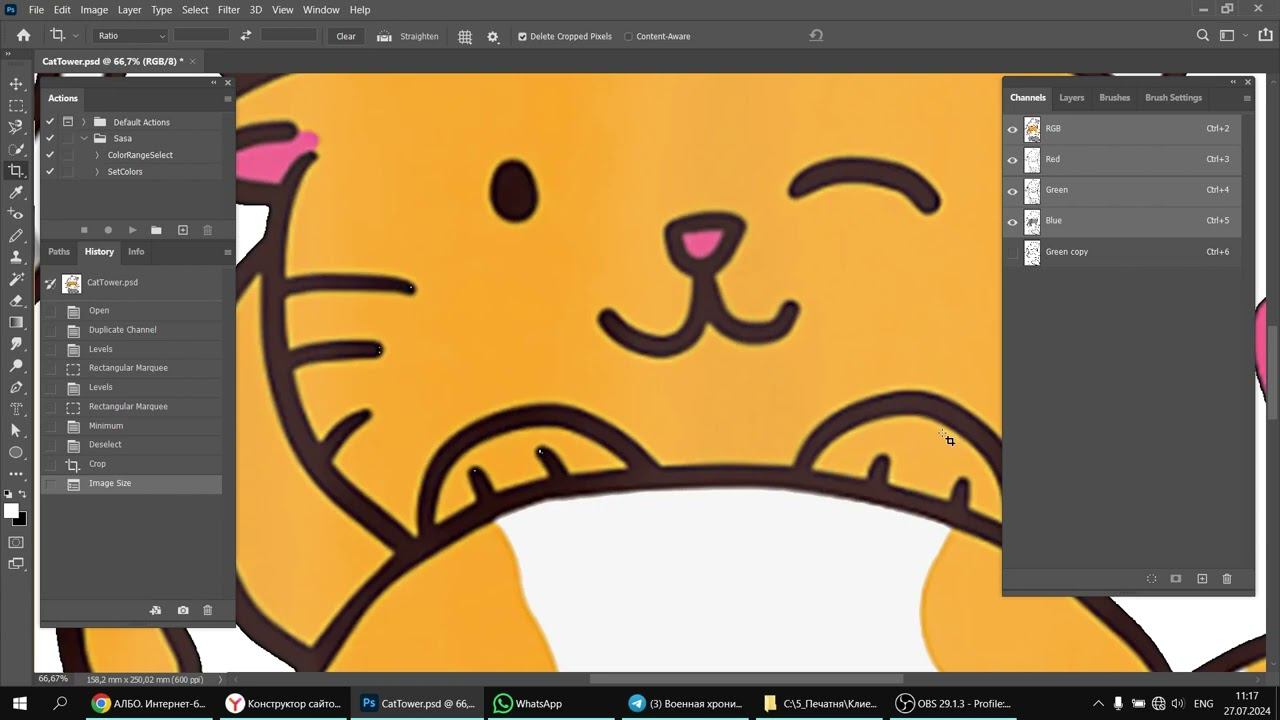Select the Type tool
This screenshot has width=1280, height=720.
(x=16, y=409)
